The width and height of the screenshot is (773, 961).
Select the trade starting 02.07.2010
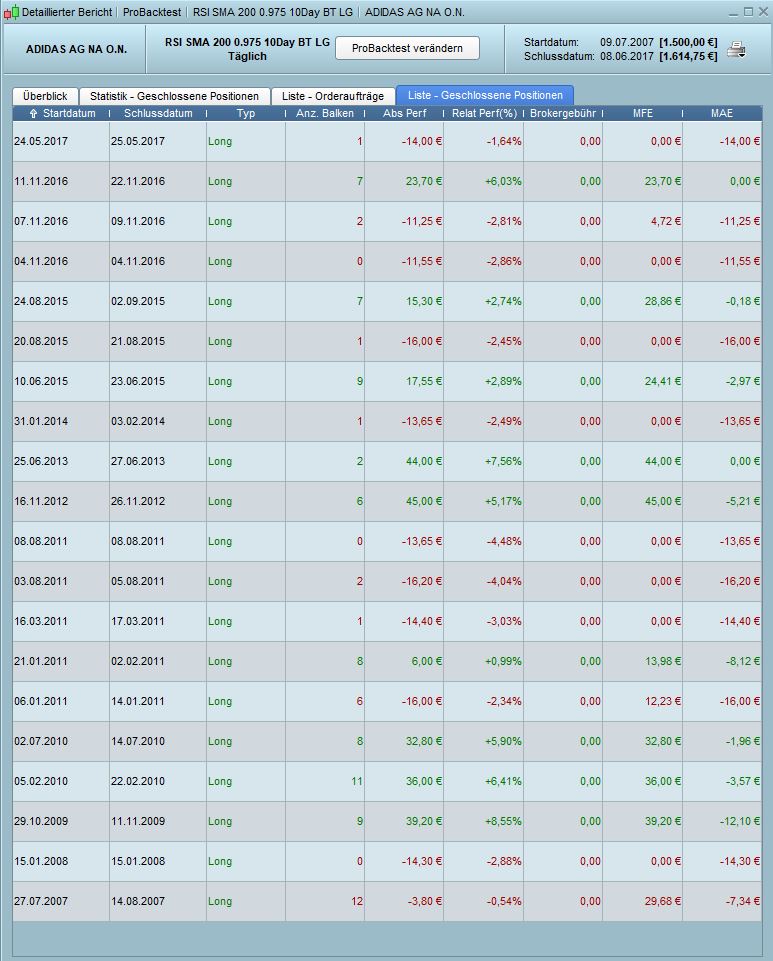pos(387,742)
